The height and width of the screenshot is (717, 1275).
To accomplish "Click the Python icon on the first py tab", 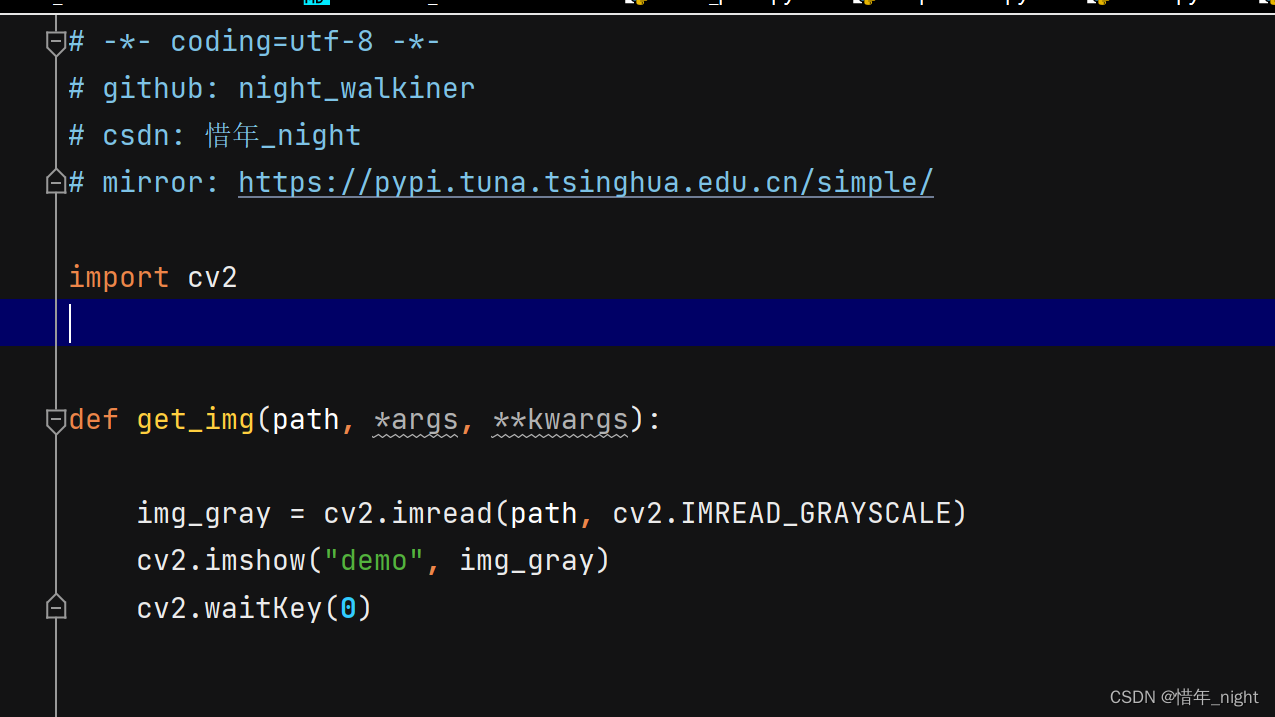I will 638,3.
